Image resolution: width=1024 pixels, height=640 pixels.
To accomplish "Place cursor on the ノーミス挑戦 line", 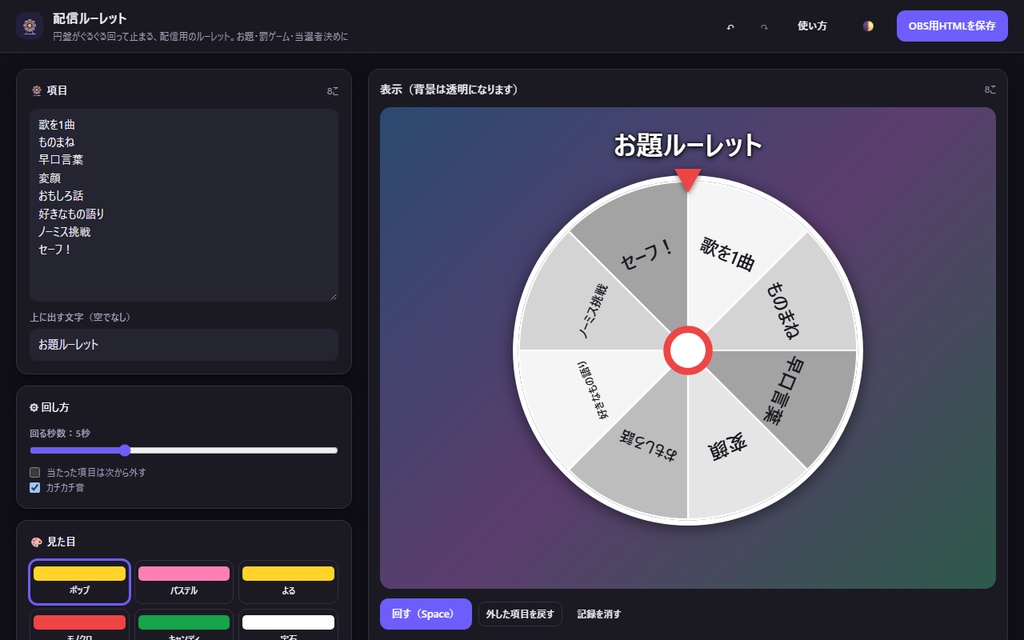I will (x=64, y=231).
